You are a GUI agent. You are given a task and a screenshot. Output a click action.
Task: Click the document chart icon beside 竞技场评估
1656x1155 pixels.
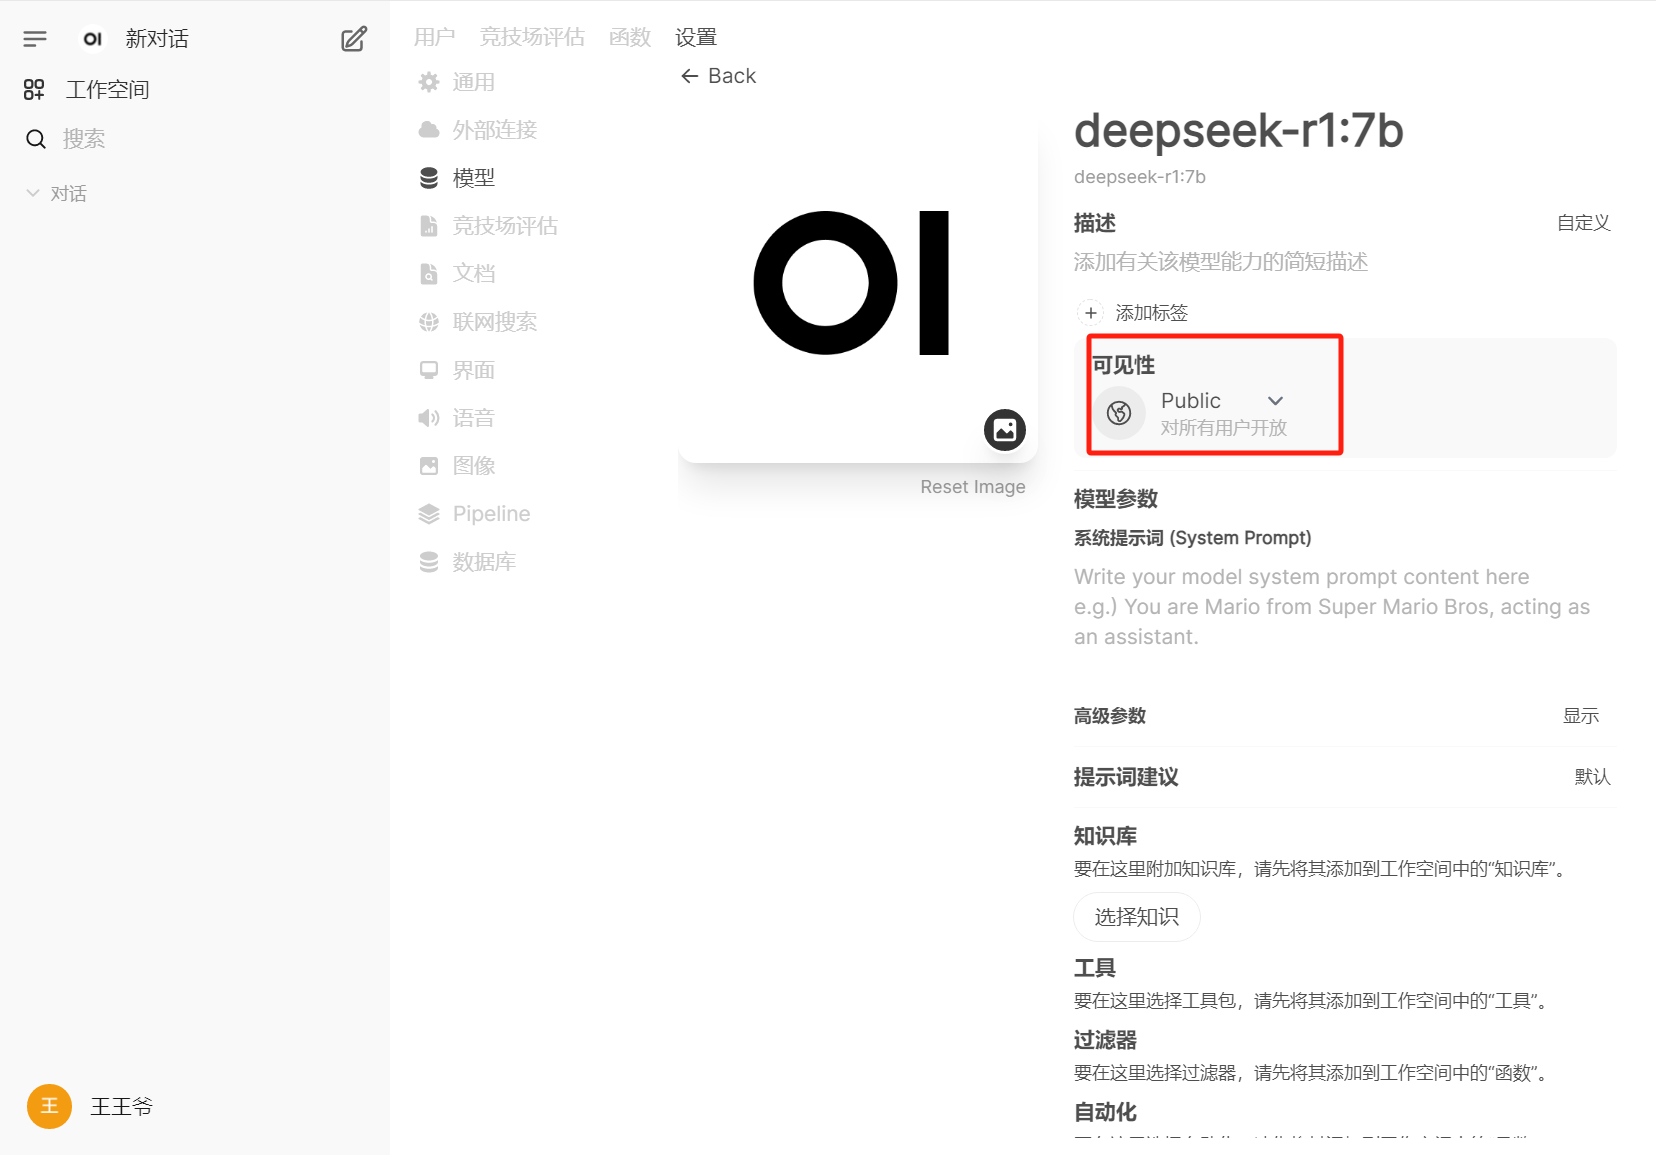coord(429,226)
